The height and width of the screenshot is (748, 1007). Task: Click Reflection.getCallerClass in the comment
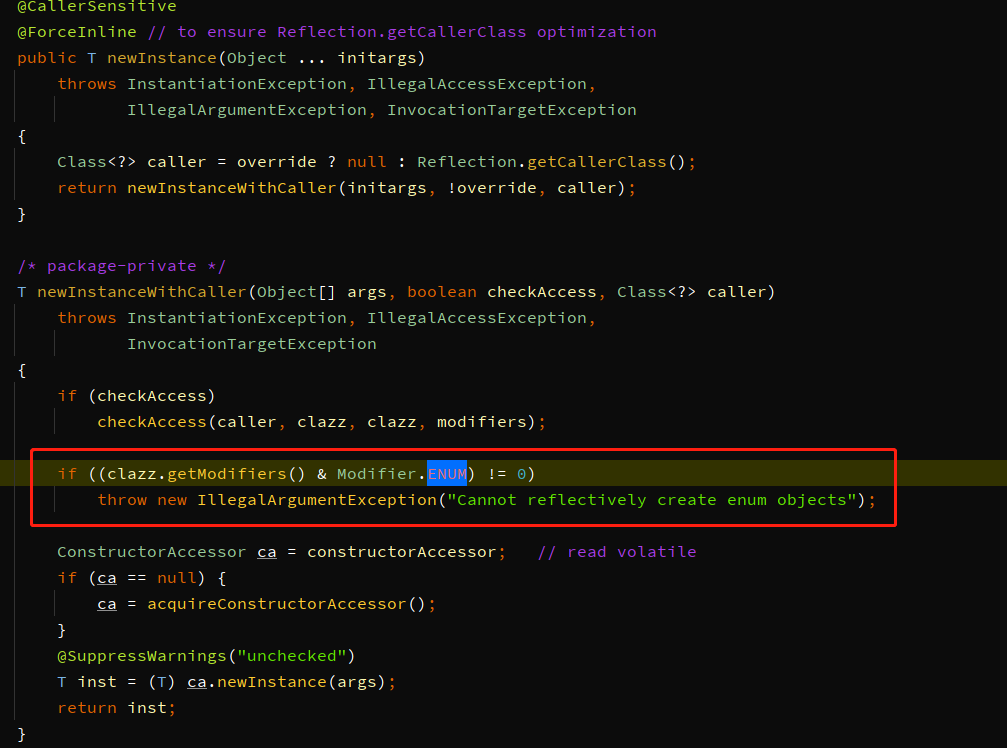[x=401, y=32]
